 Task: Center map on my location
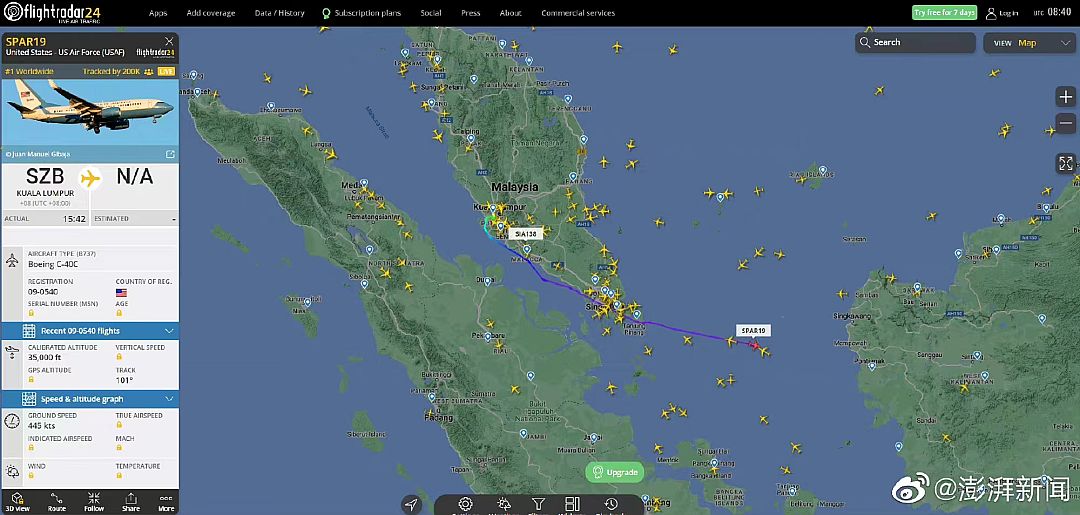(x=411, y=505)
